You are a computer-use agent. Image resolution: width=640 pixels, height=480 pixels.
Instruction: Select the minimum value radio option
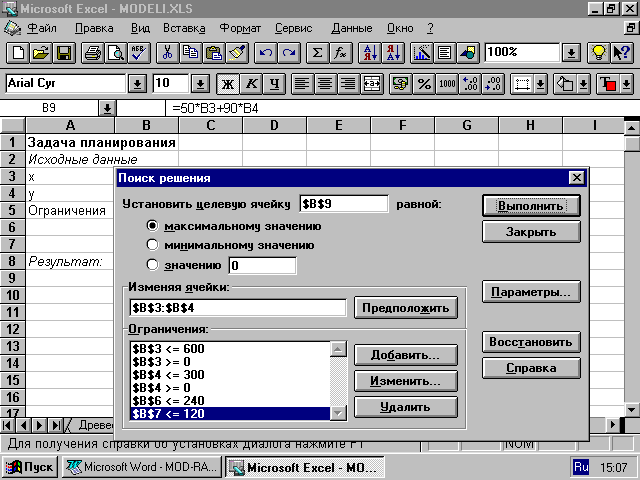[x=152, y=245]
